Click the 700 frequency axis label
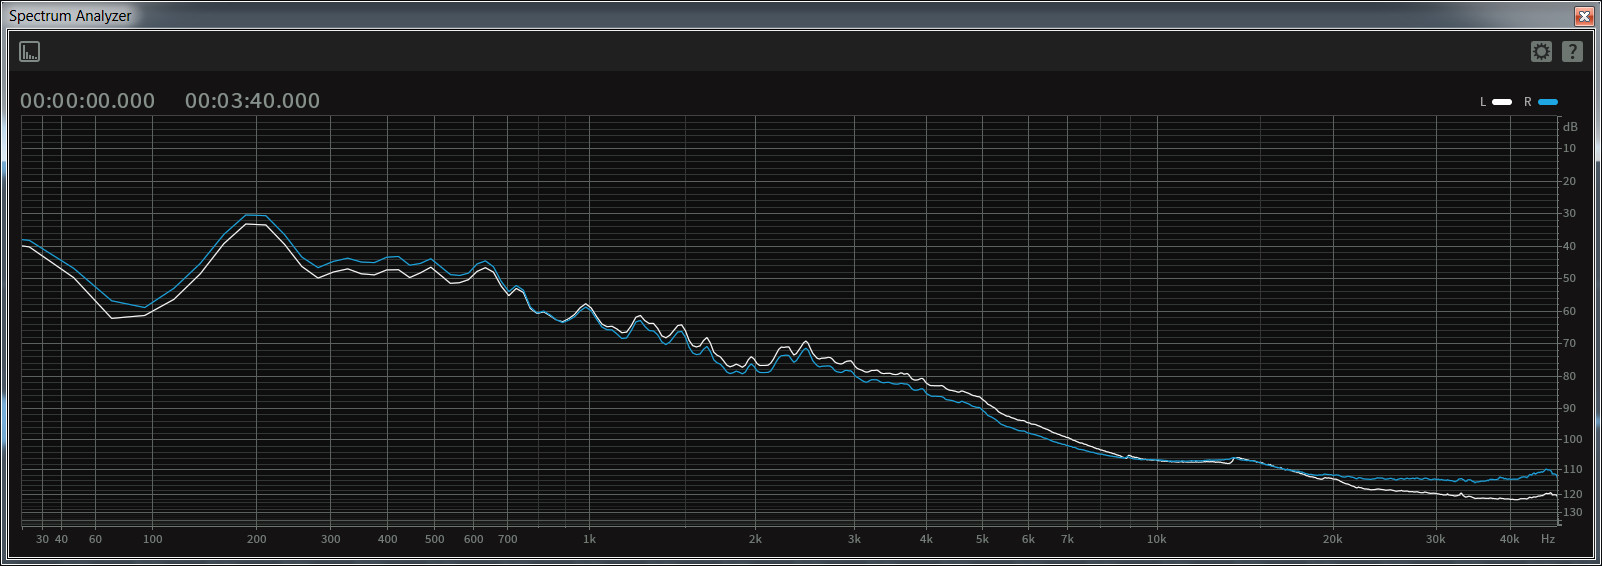1602x566 pixels. (508, 539)
